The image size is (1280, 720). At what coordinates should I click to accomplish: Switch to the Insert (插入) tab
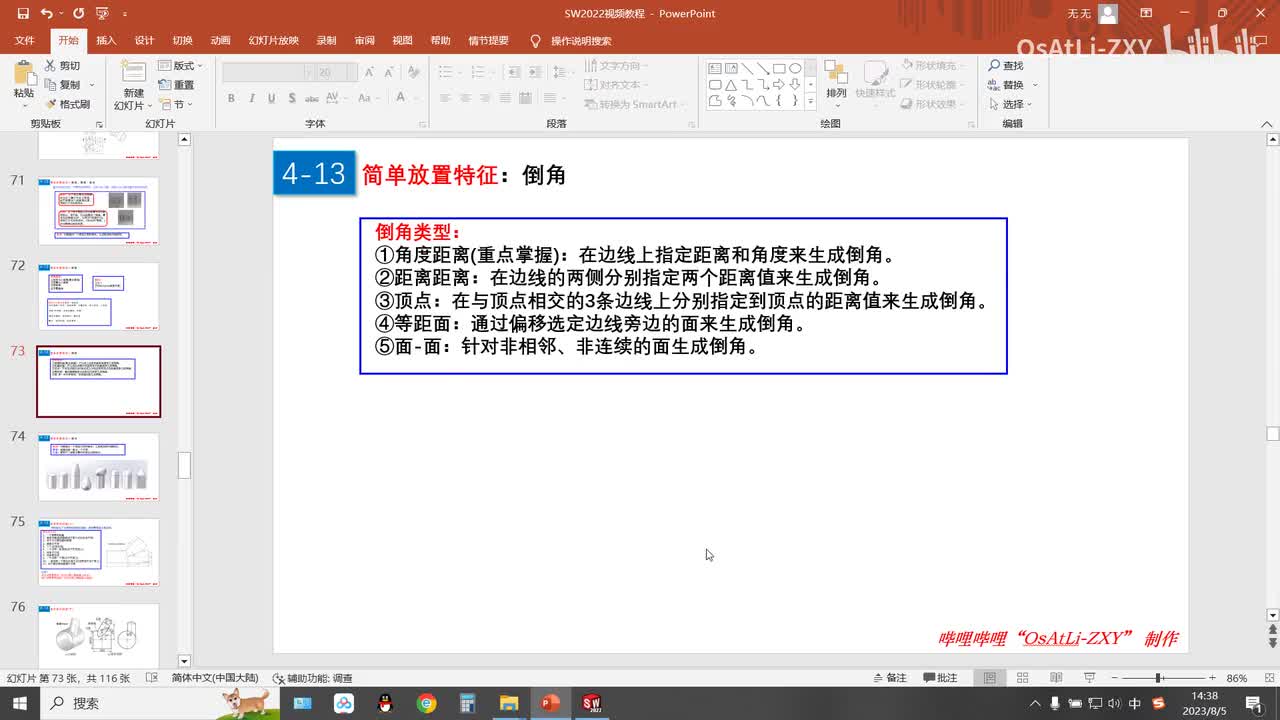pyautogui.click(x=106, y=41)
